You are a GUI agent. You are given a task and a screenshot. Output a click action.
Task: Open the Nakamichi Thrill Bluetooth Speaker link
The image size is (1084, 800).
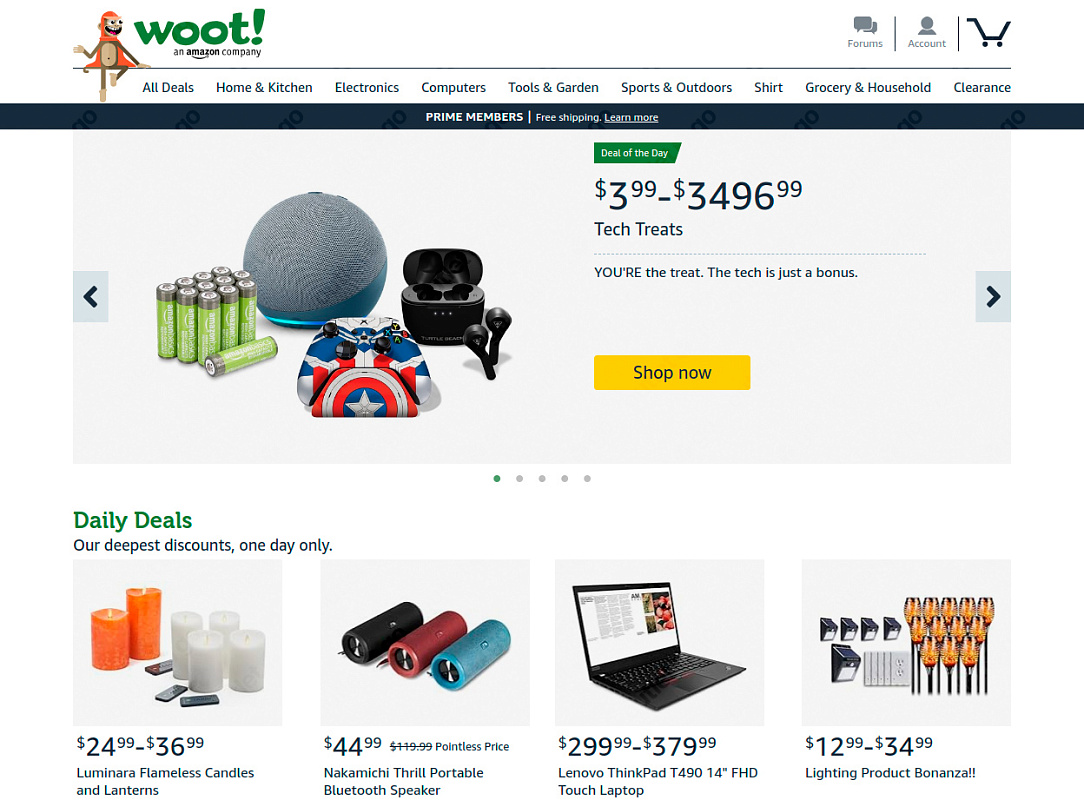tap(403, 781)
